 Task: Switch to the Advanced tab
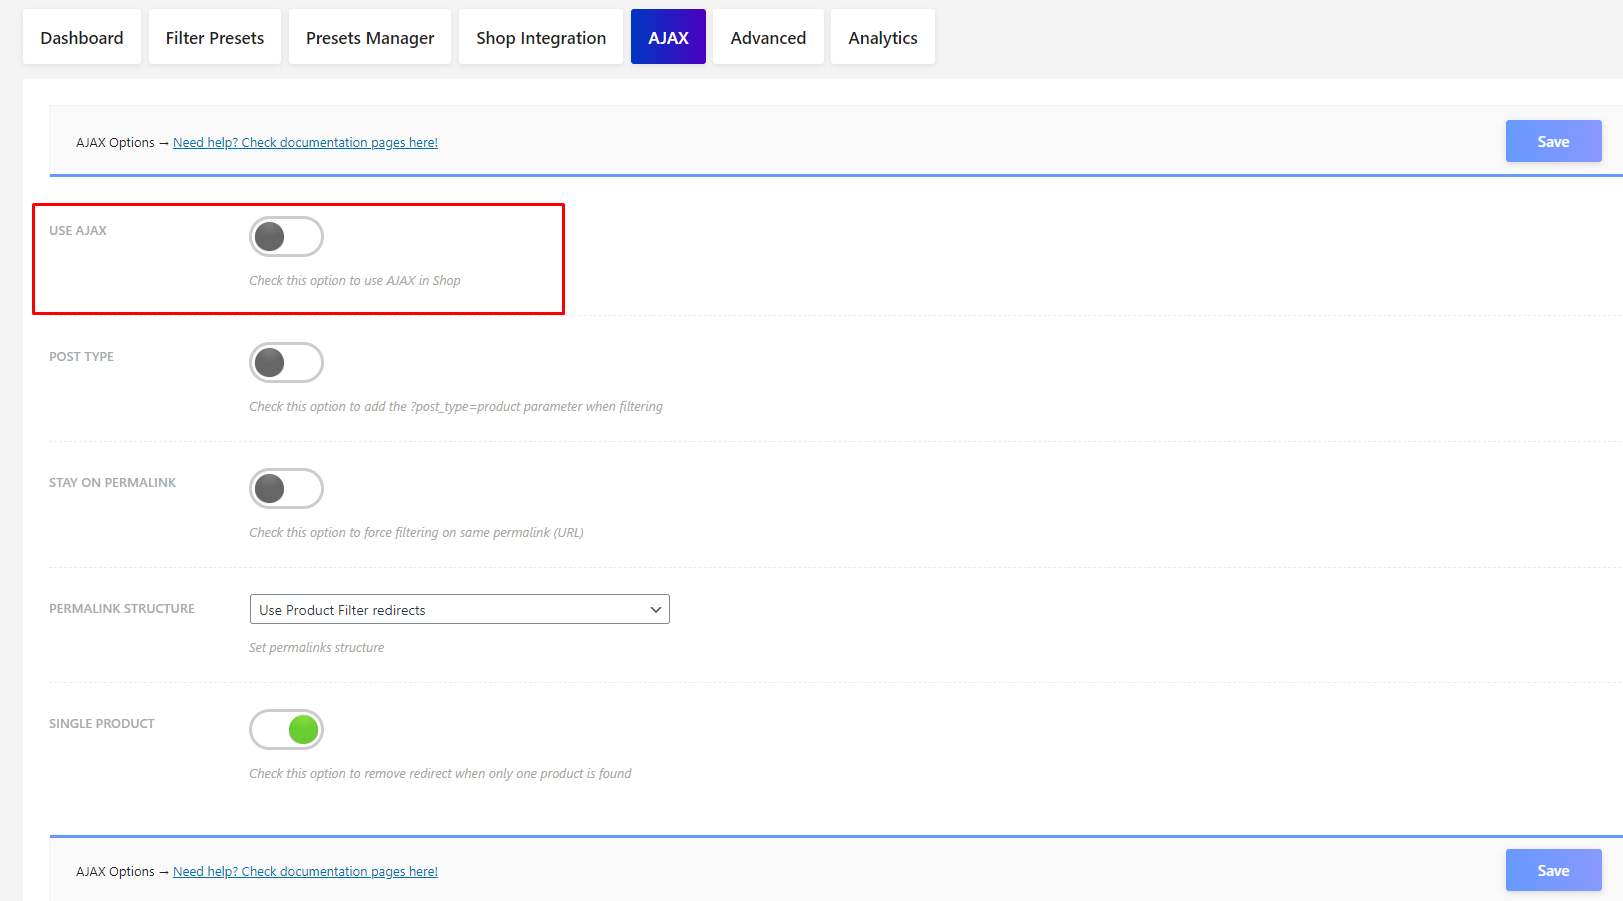(x=768, y=37)
